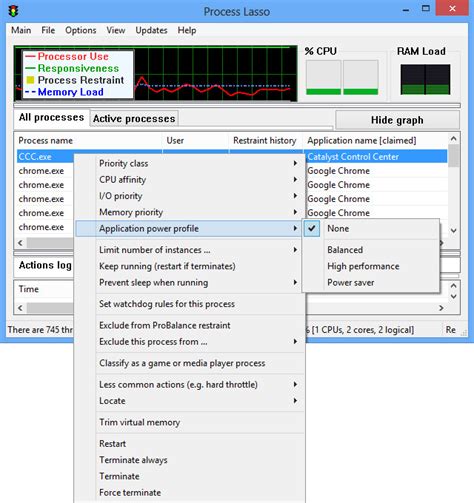Image resolution: width=474 pixels, height=503 pixels.
Task: Sort by the User column header
Action: pyautogui.click(x=196, y=141)
